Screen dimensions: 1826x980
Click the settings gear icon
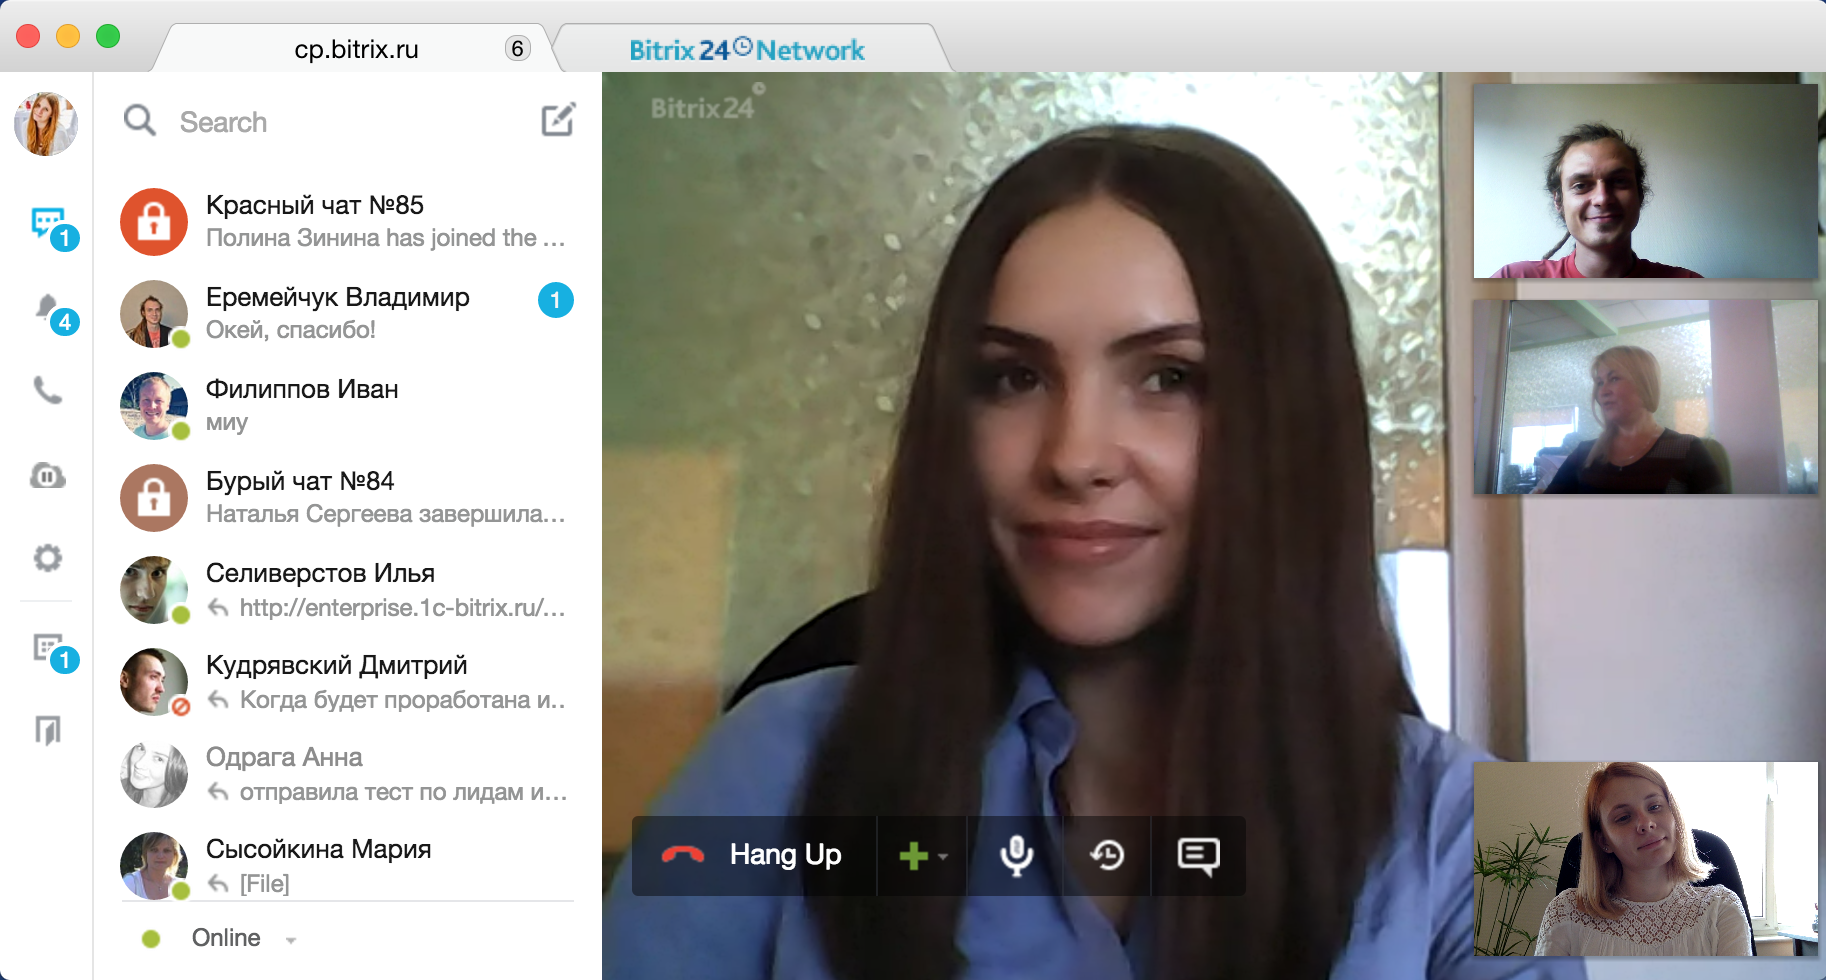48,557
